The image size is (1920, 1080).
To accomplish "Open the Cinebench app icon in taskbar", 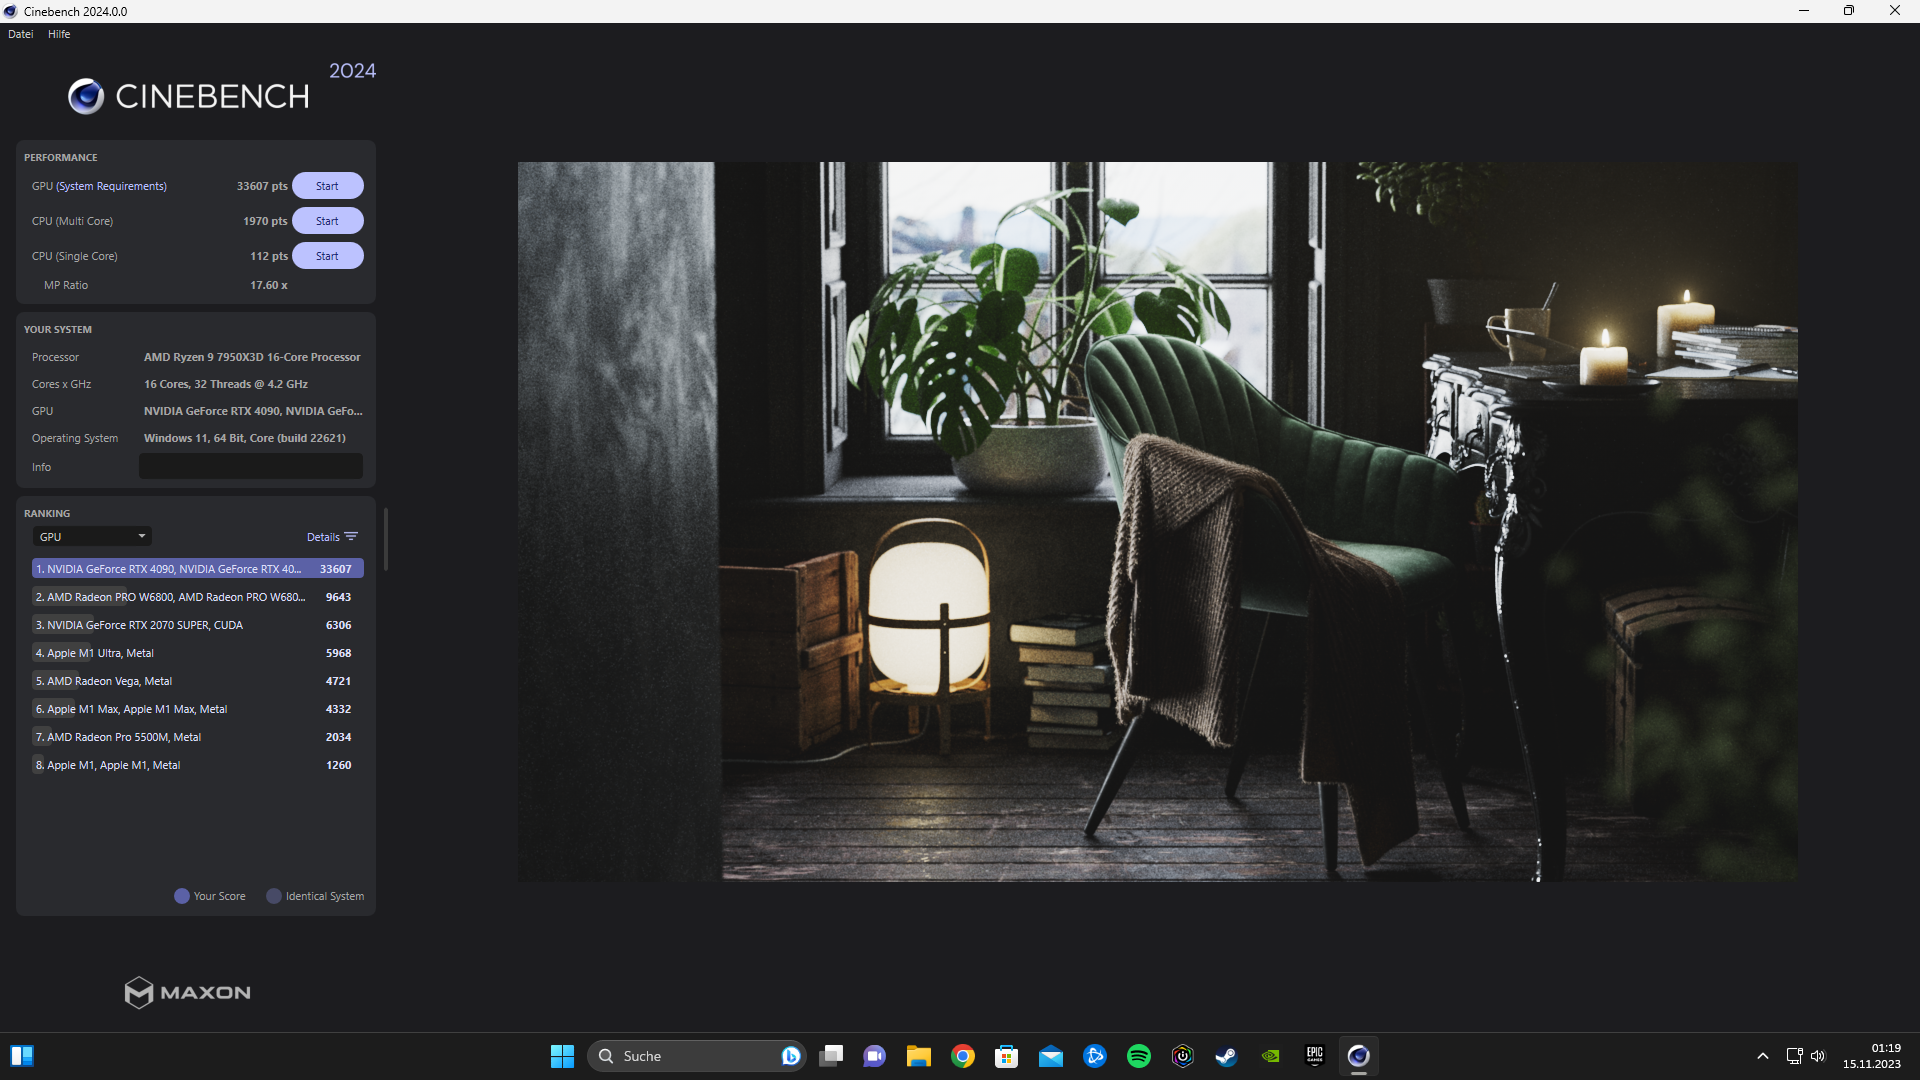I will click(1358, 1055).
